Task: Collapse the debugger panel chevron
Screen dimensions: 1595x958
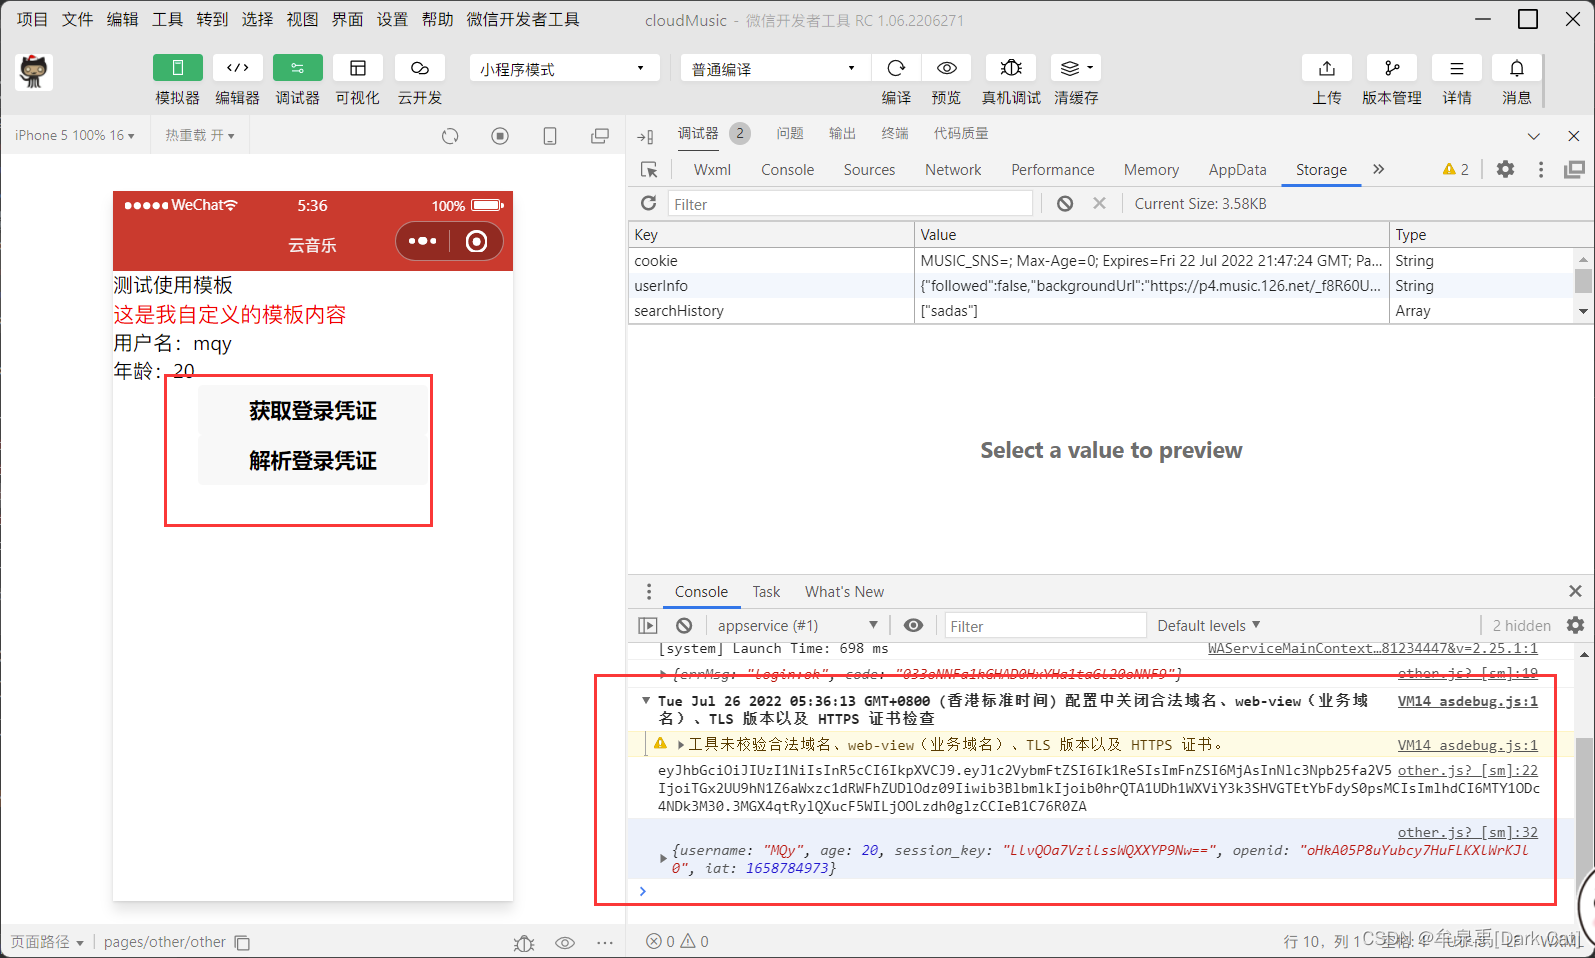Action: (1534, 136)
